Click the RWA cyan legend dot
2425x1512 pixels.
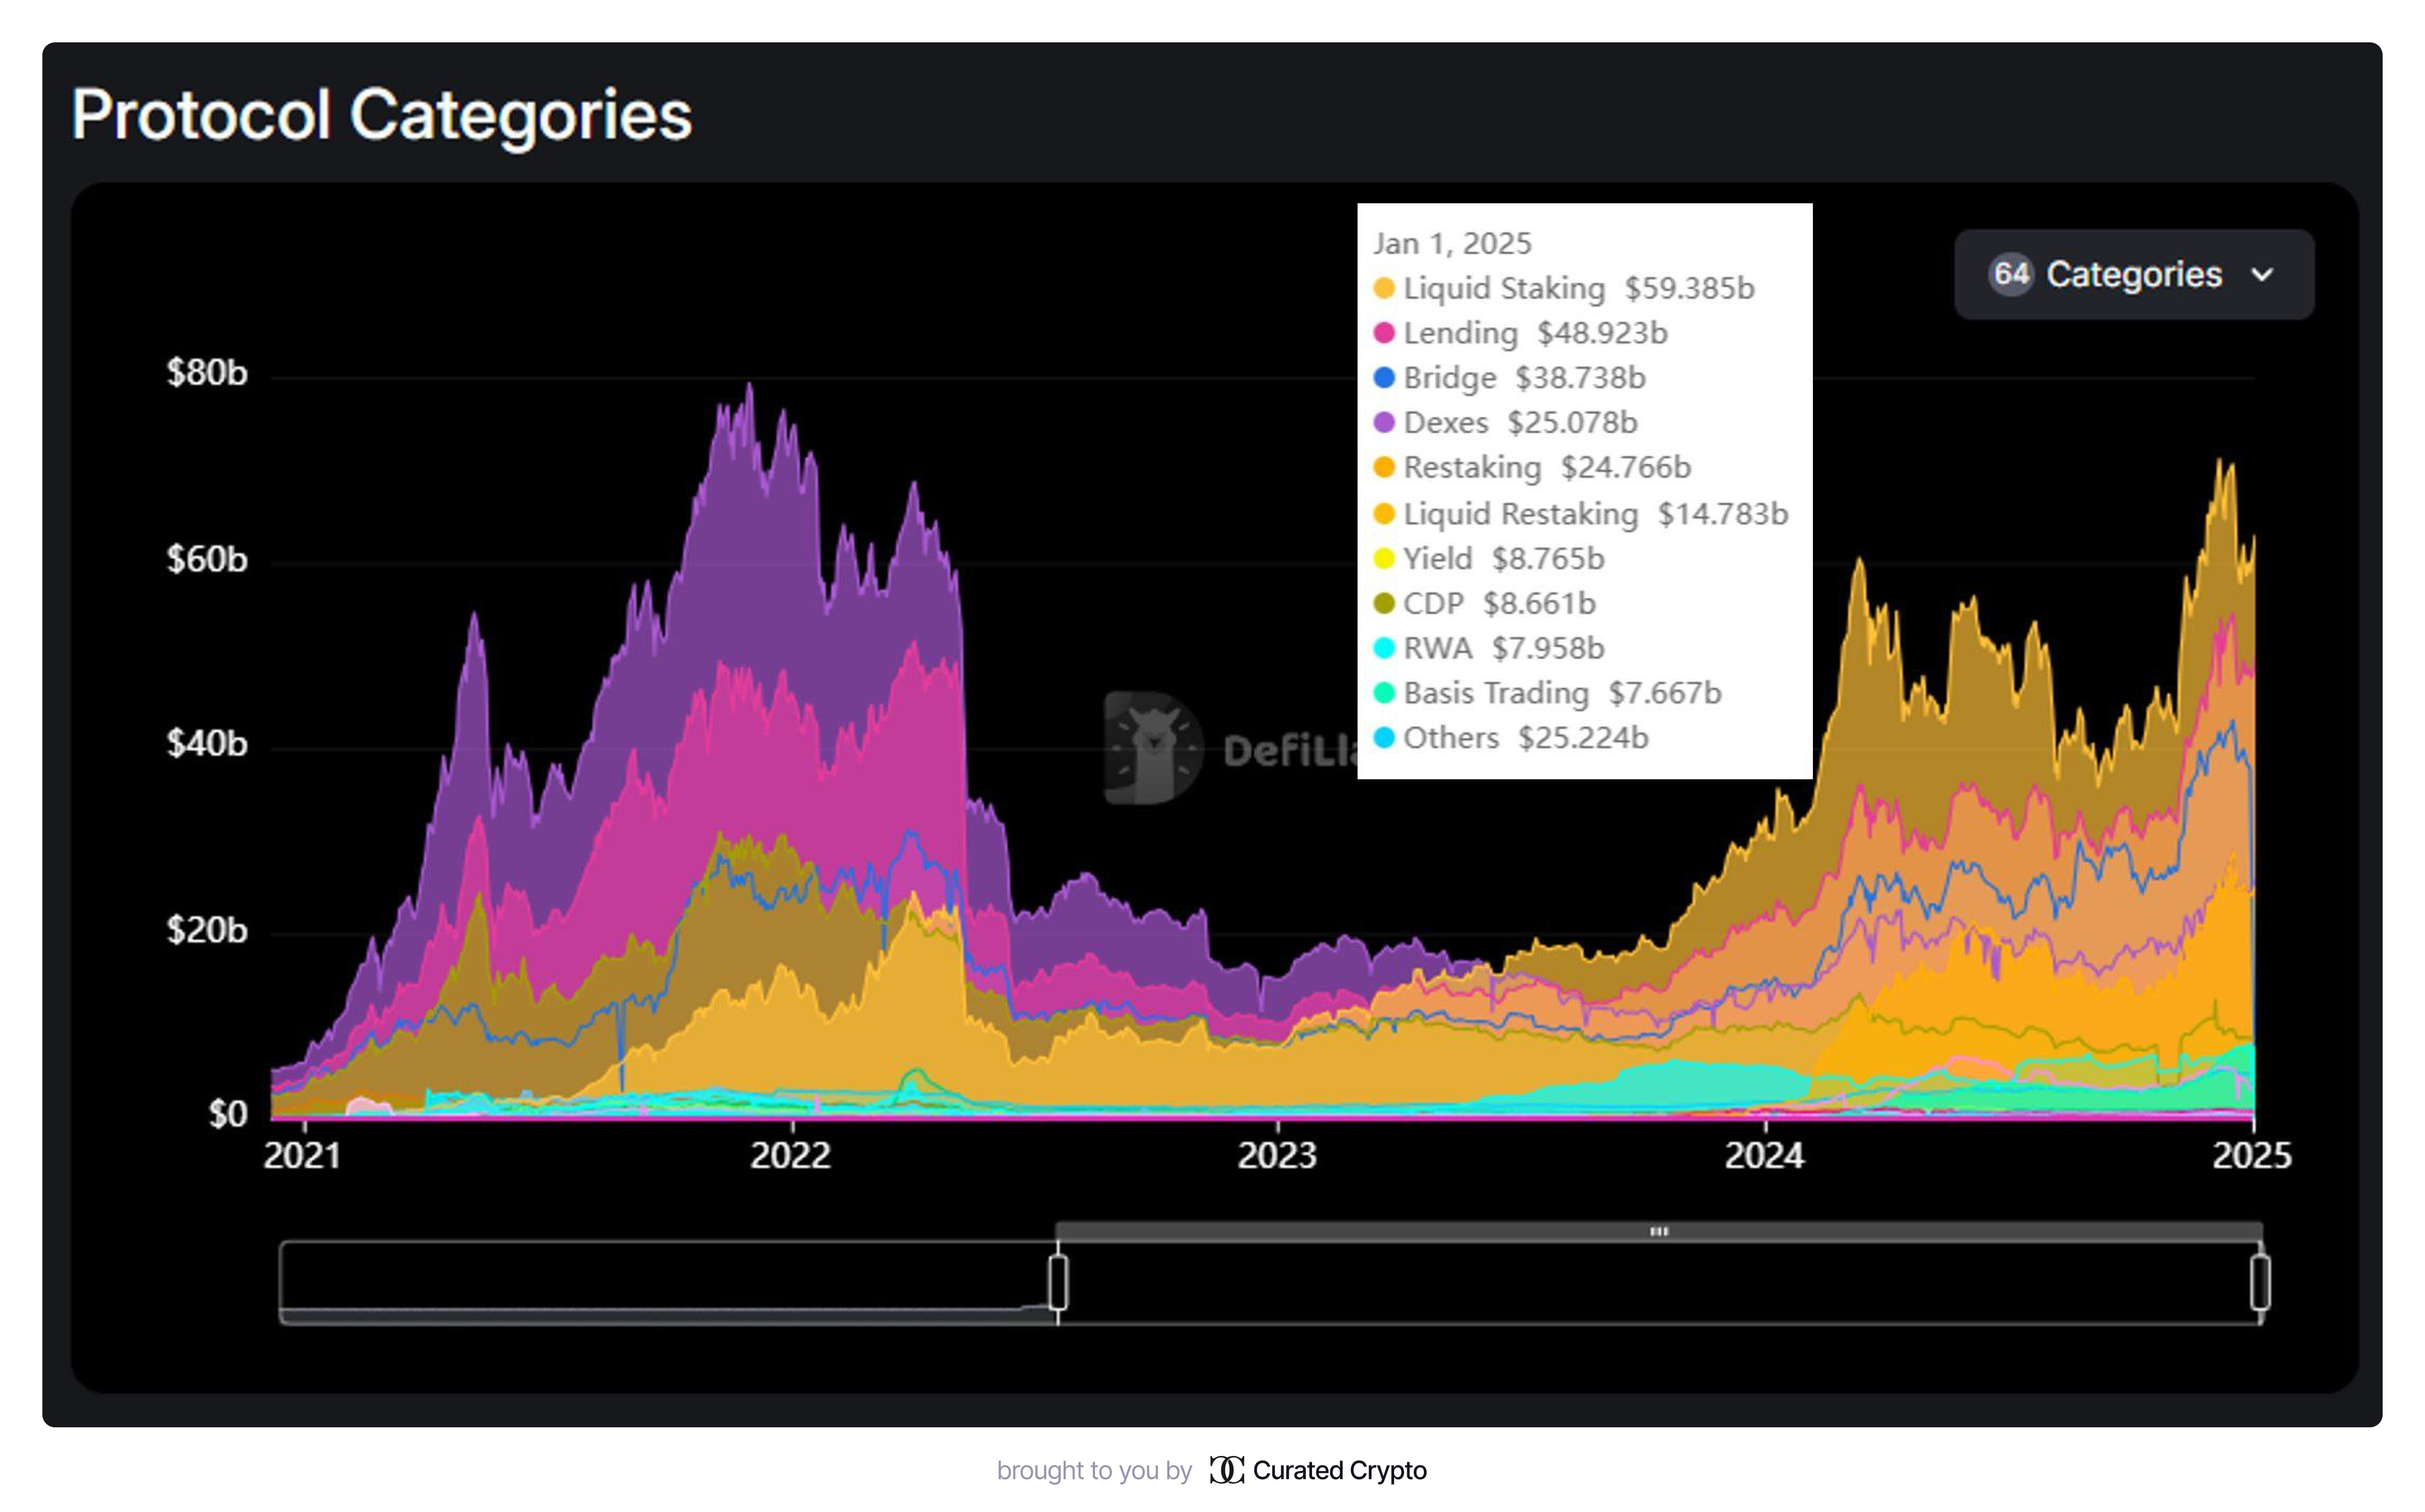click(1384, 648)
